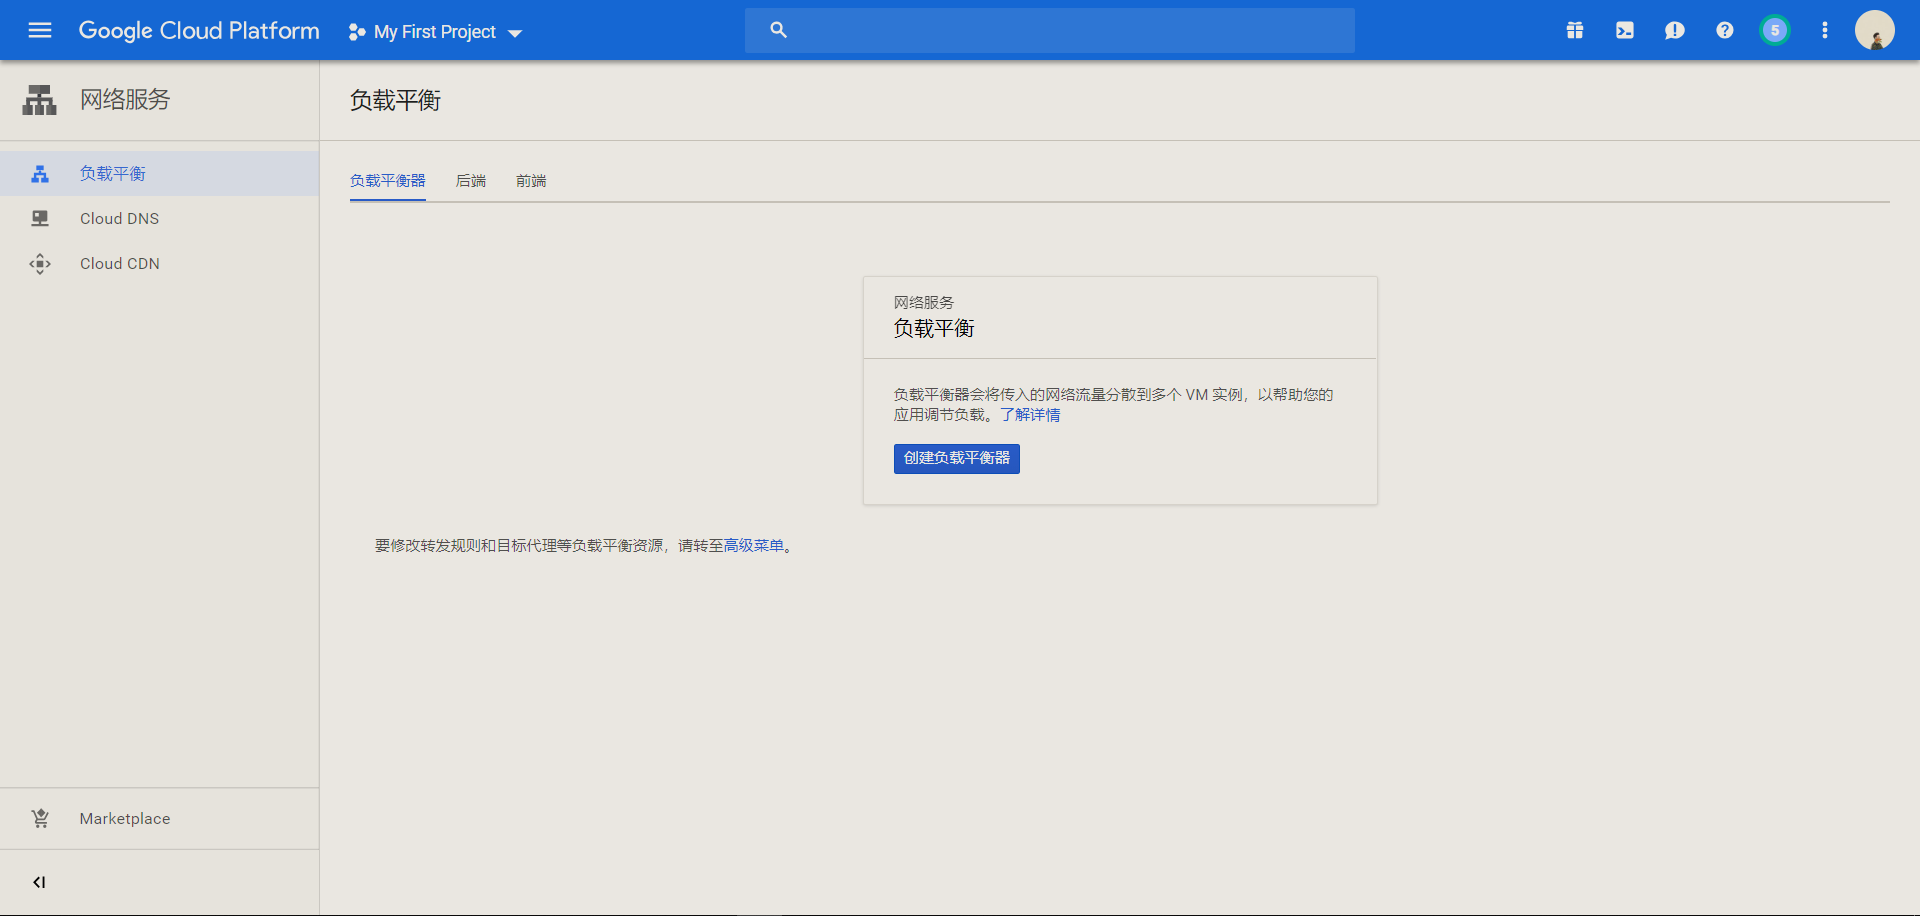Open the hamburger navigation menu

tap(40, 30)
